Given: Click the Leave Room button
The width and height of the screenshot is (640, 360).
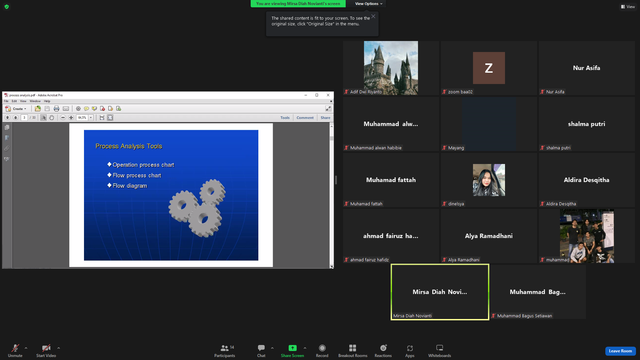Looking at the screenshot, I should pyautogui.click(x=620, y=351).
